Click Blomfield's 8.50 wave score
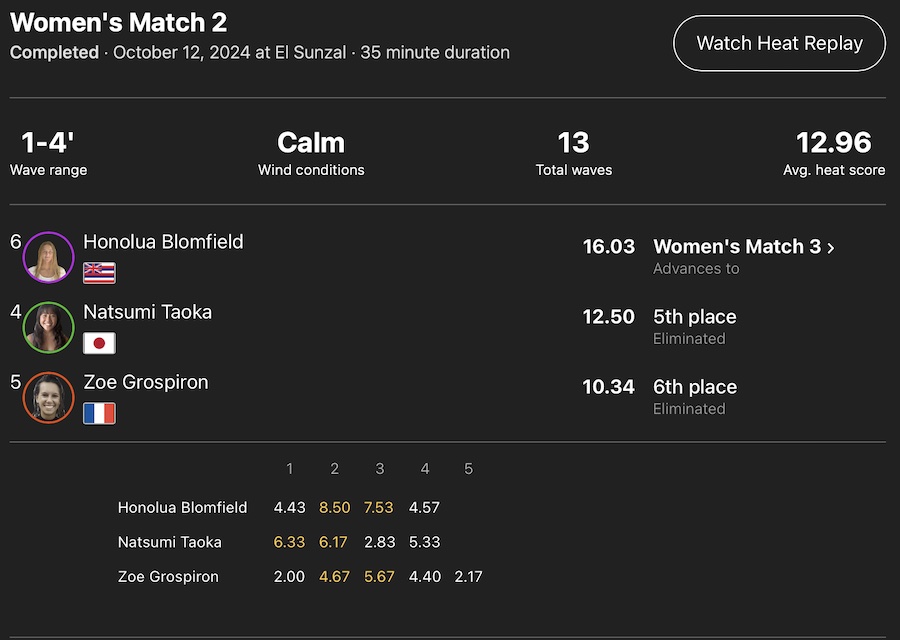The height and width of the screenshot is (640, 900). 334,507
